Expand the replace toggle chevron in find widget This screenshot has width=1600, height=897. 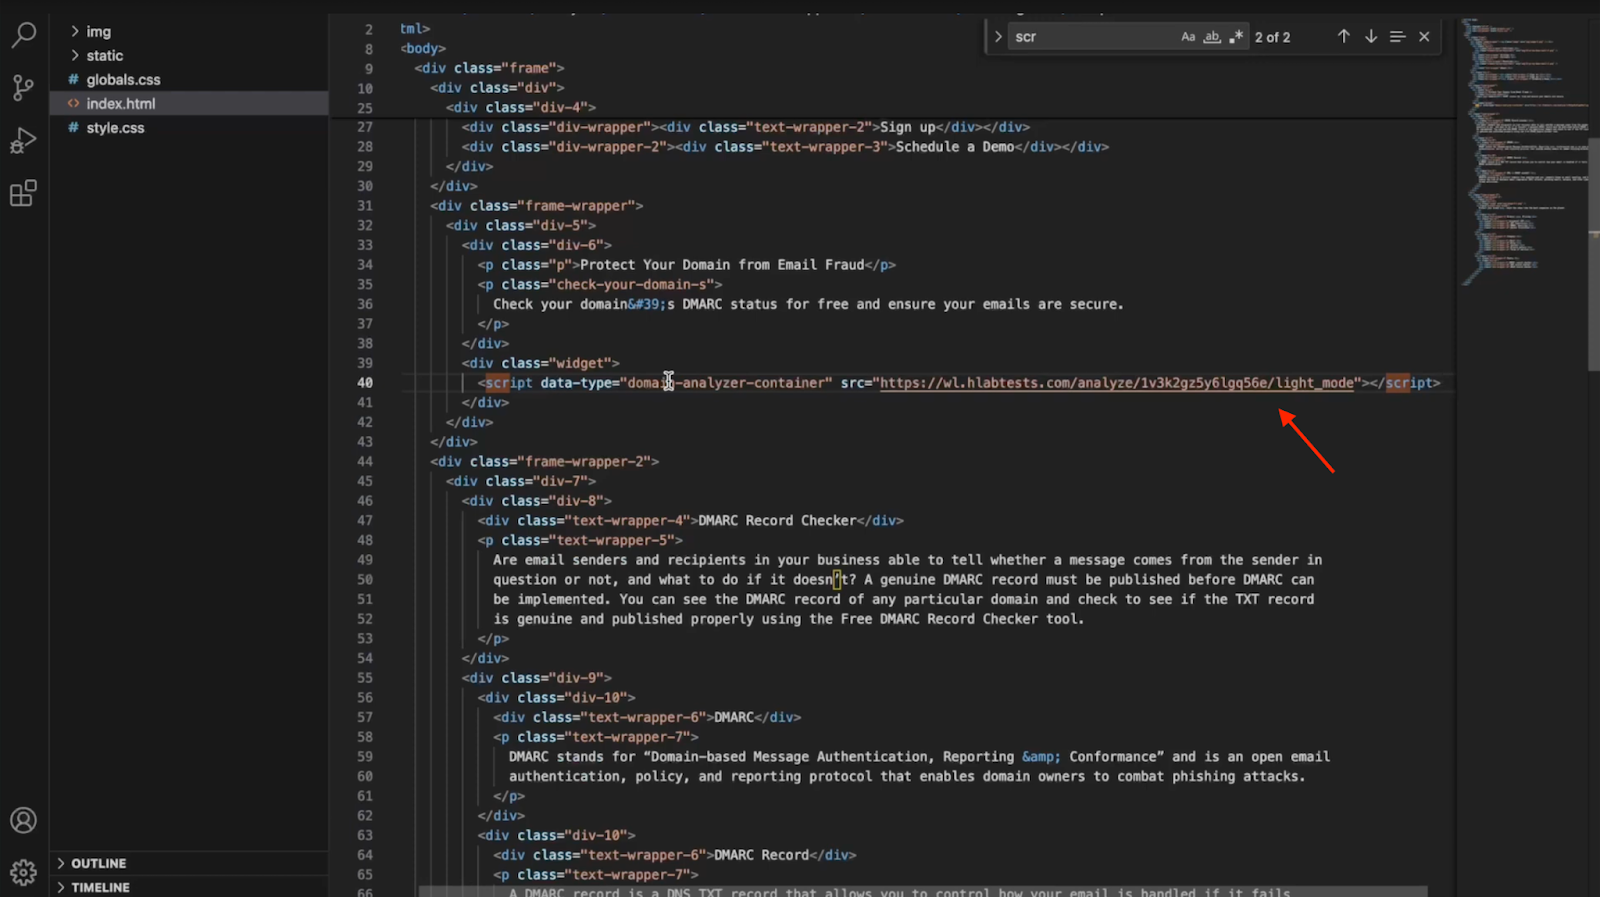997,36
